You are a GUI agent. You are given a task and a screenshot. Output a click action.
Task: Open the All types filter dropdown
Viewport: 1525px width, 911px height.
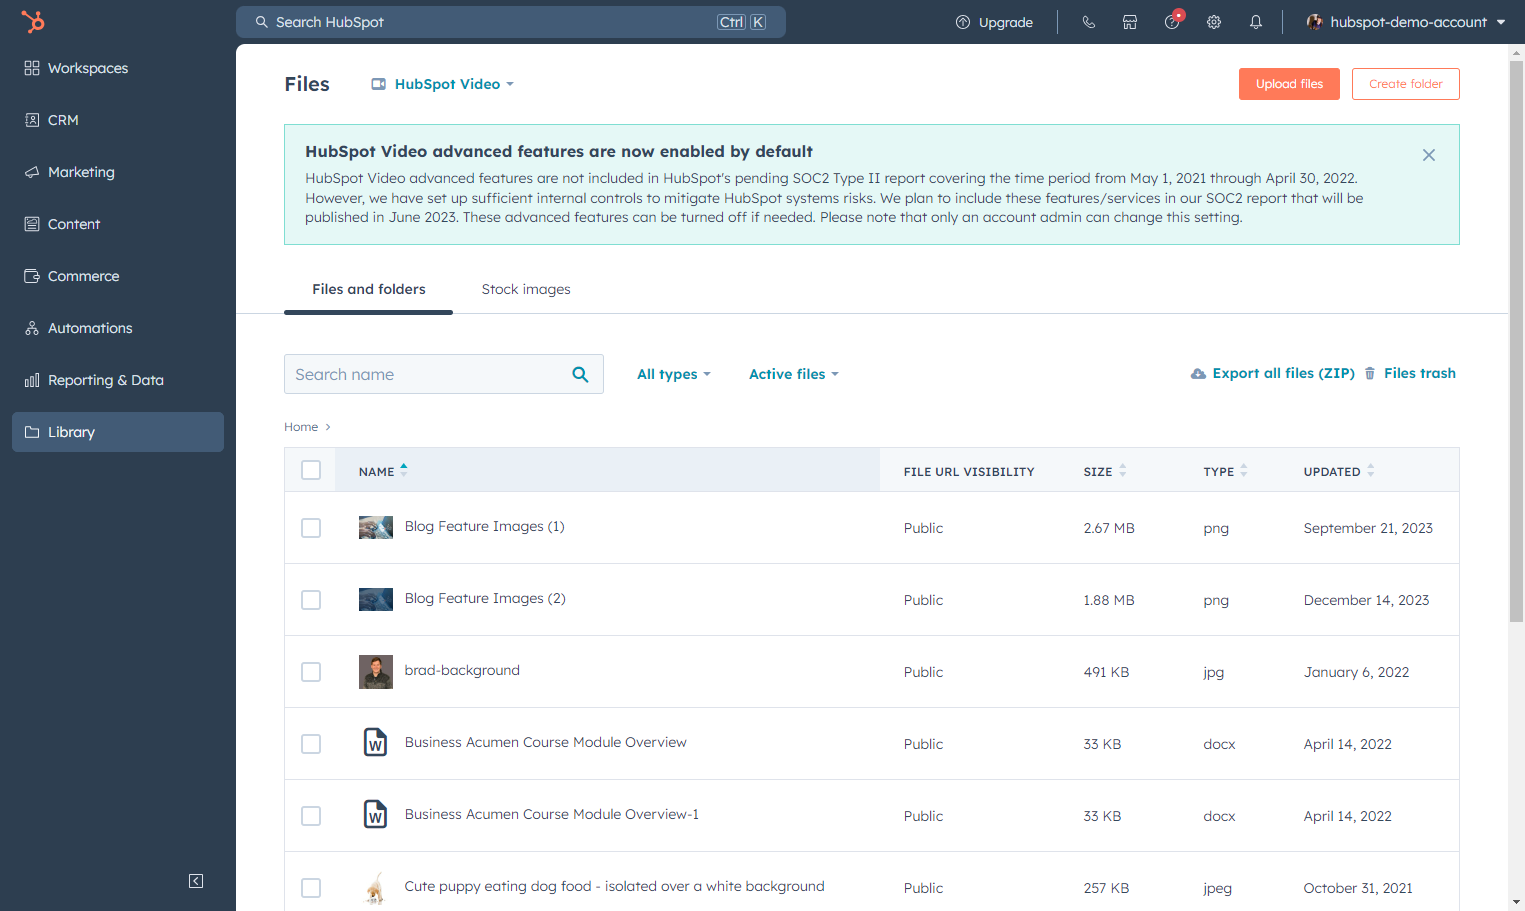click(x=674, y=374)
